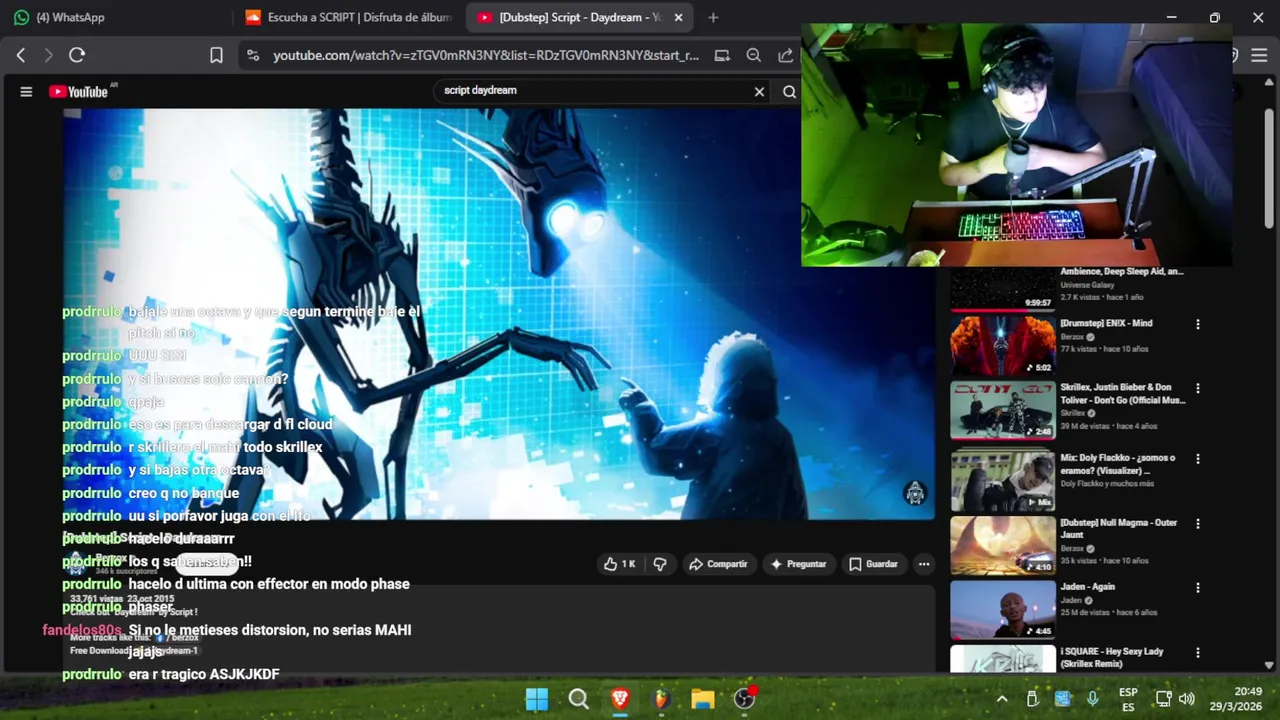
Task: Open the Jaden - Again video thumbnail
Action: tap(1002, 610)
